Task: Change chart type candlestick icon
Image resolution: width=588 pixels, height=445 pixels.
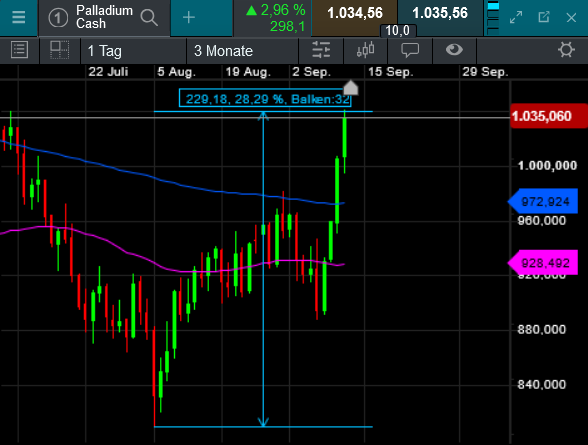Action: 365,50
